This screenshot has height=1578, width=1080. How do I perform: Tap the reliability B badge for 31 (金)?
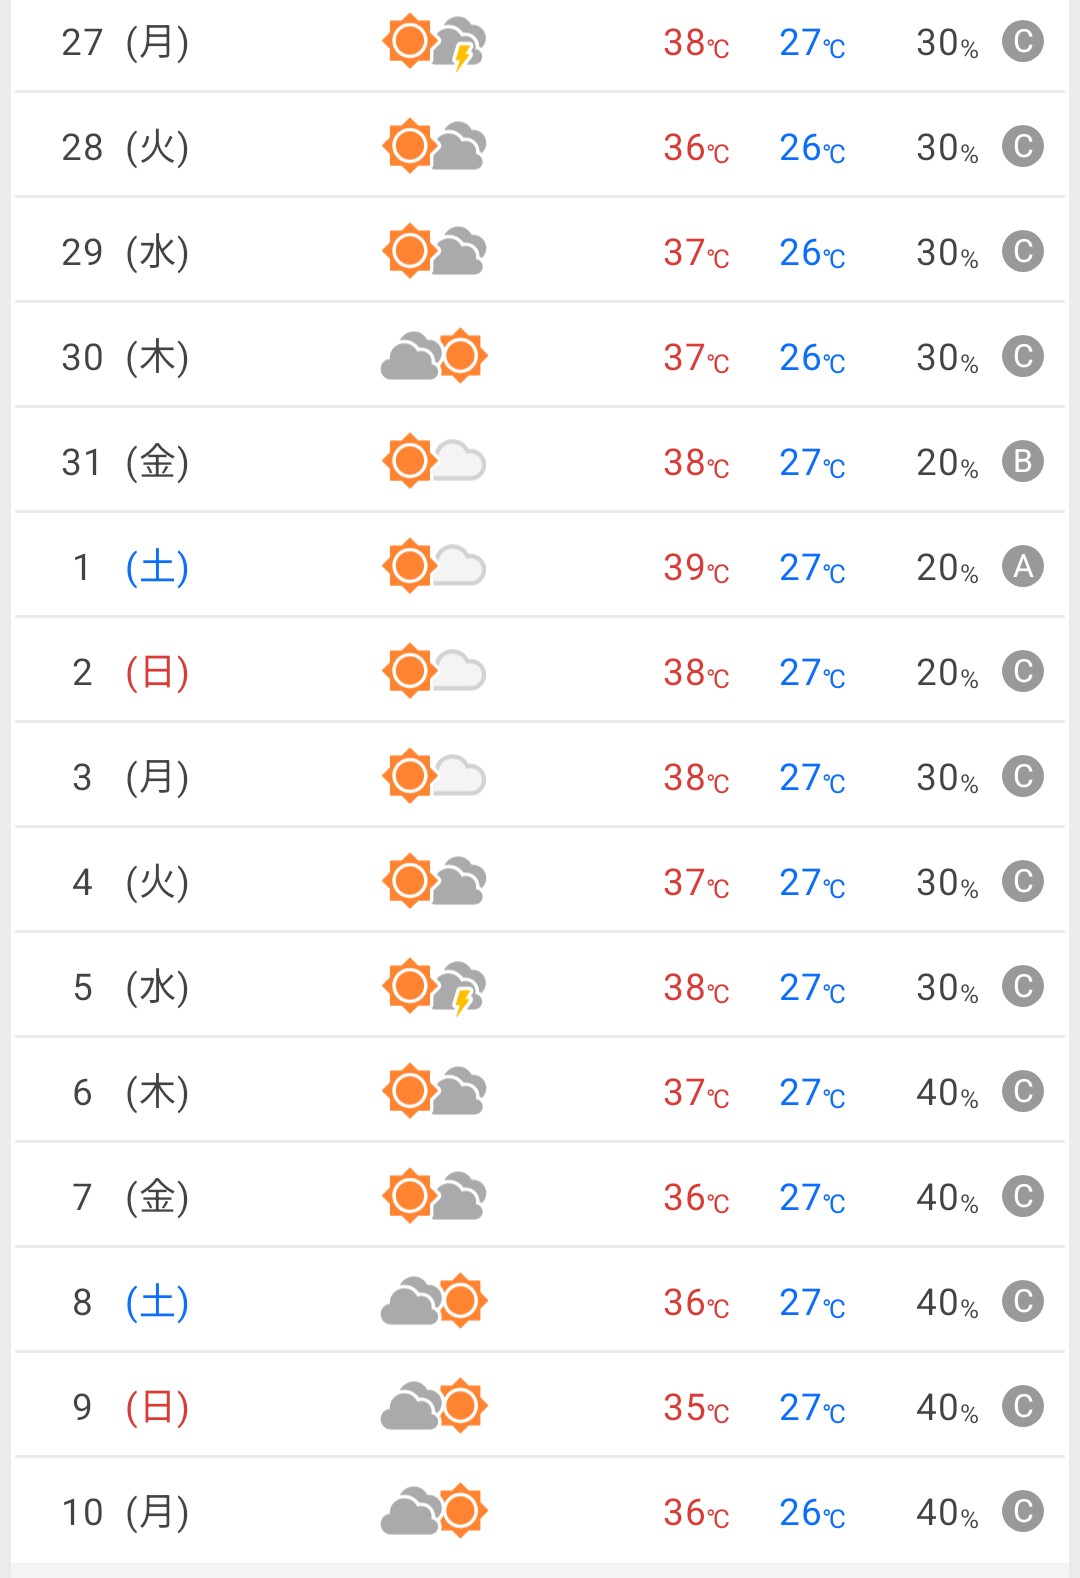click(1023, 461)
